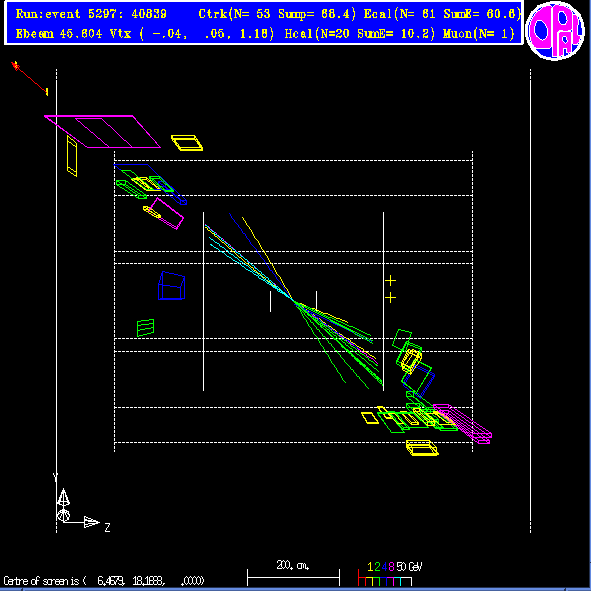Click the energy color scale legend

click(x=389, y=574)
